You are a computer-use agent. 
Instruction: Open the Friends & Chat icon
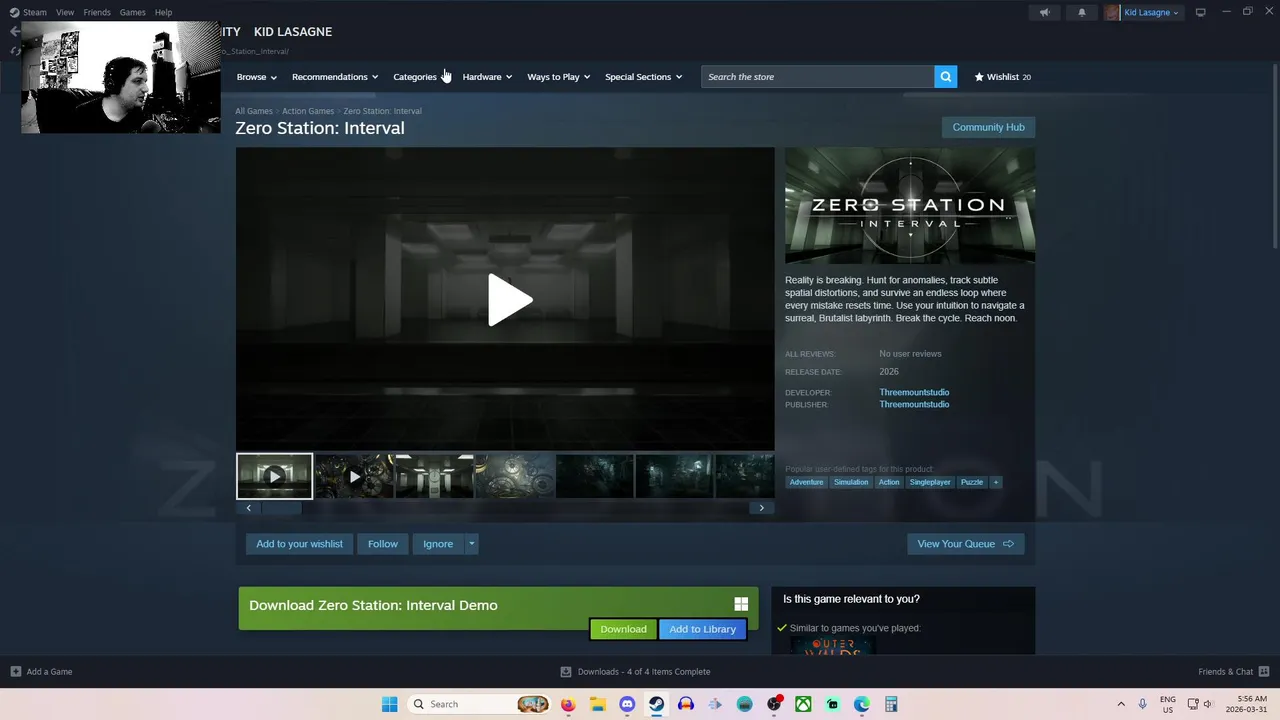(x=1264, y=672)
